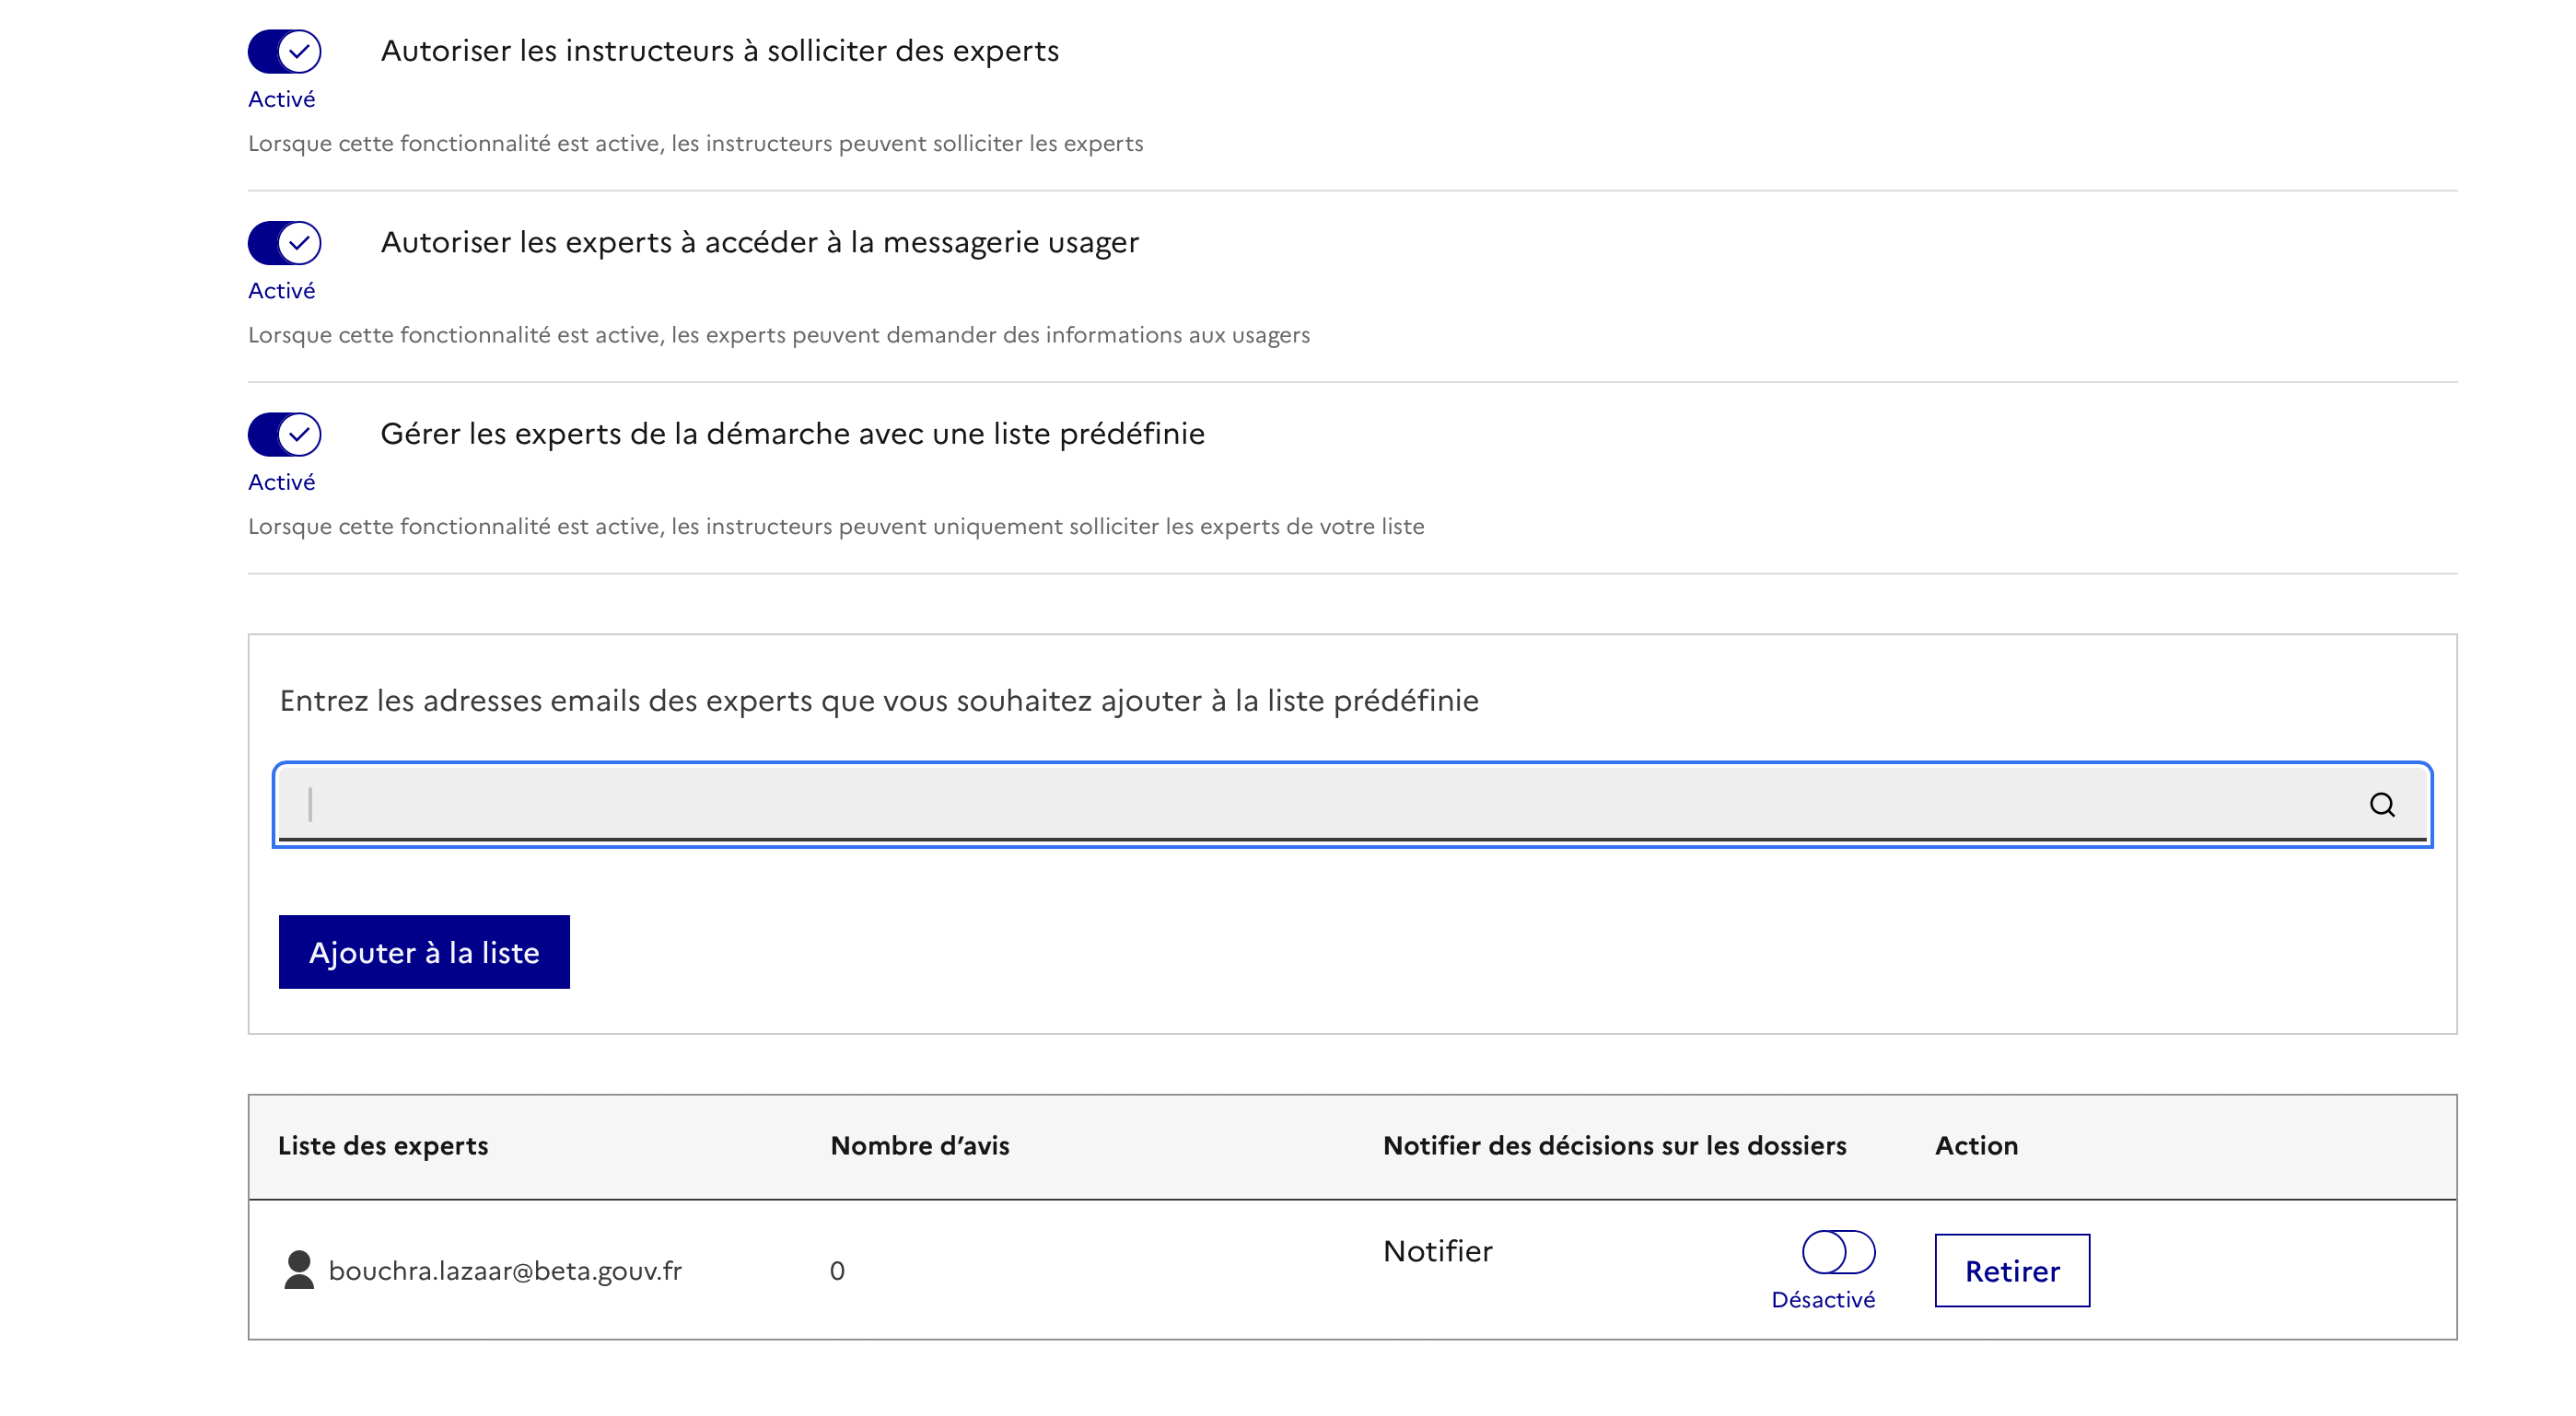
Task: Disable instructors soliciting experts toggle
Action: (284, 51)
